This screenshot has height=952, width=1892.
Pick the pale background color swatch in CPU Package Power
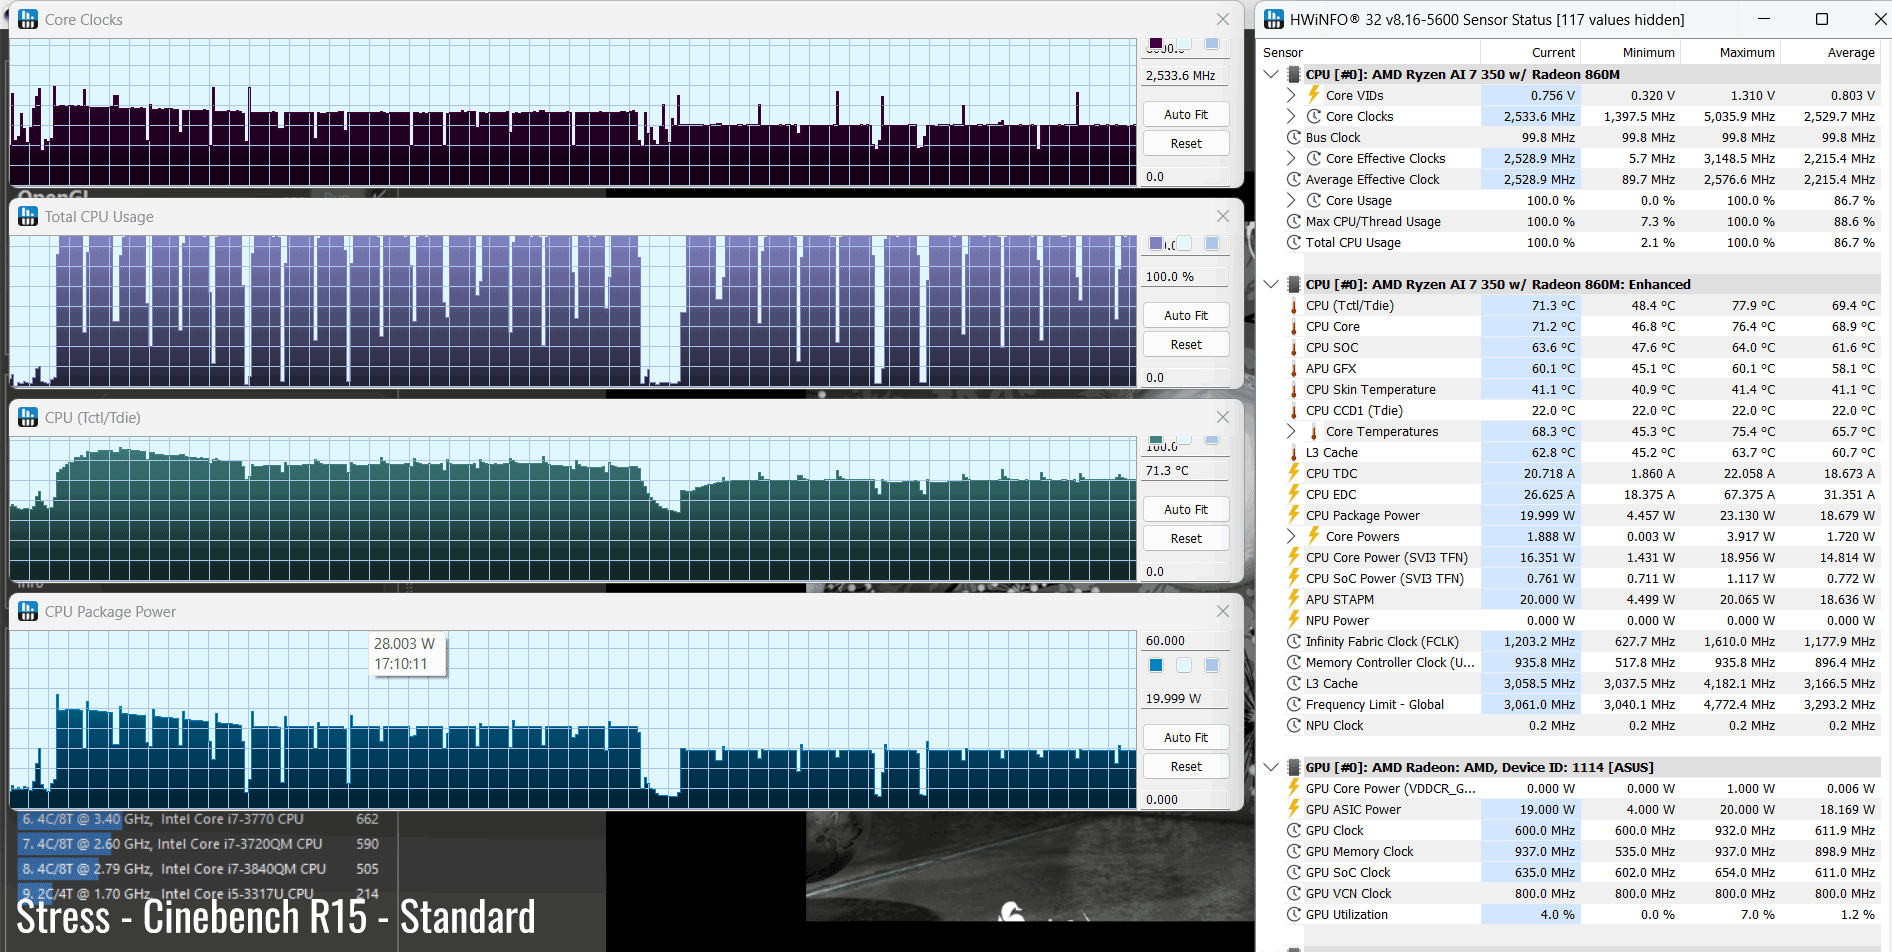click(1184, 665)
